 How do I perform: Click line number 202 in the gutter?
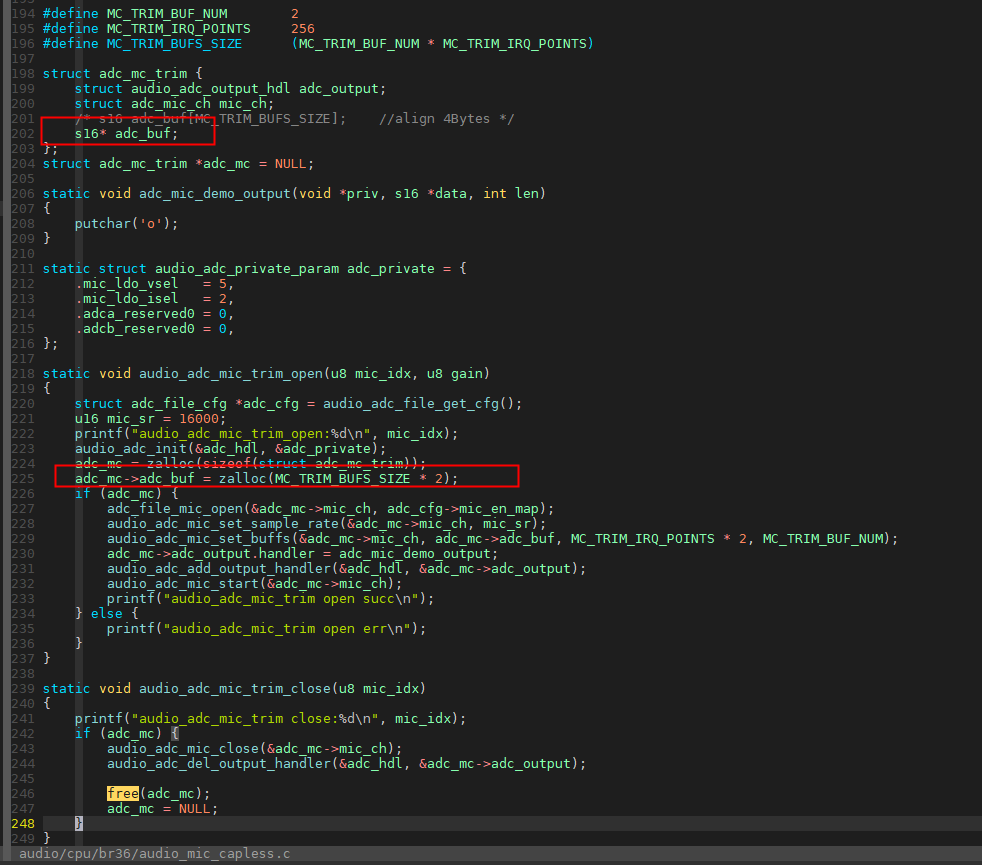coord(23,134)
